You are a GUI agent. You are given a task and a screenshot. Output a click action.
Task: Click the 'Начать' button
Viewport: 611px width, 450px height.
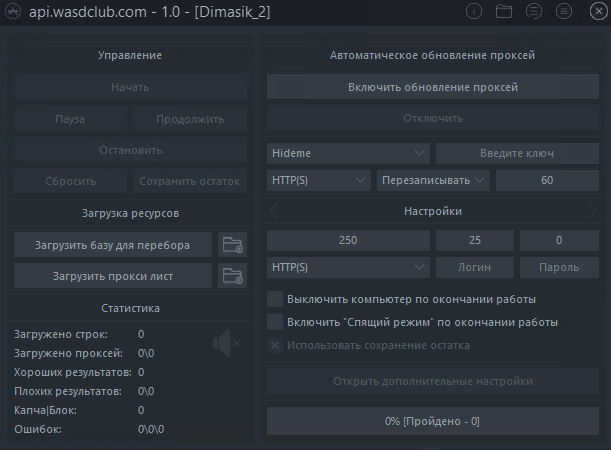pos(130,87)
